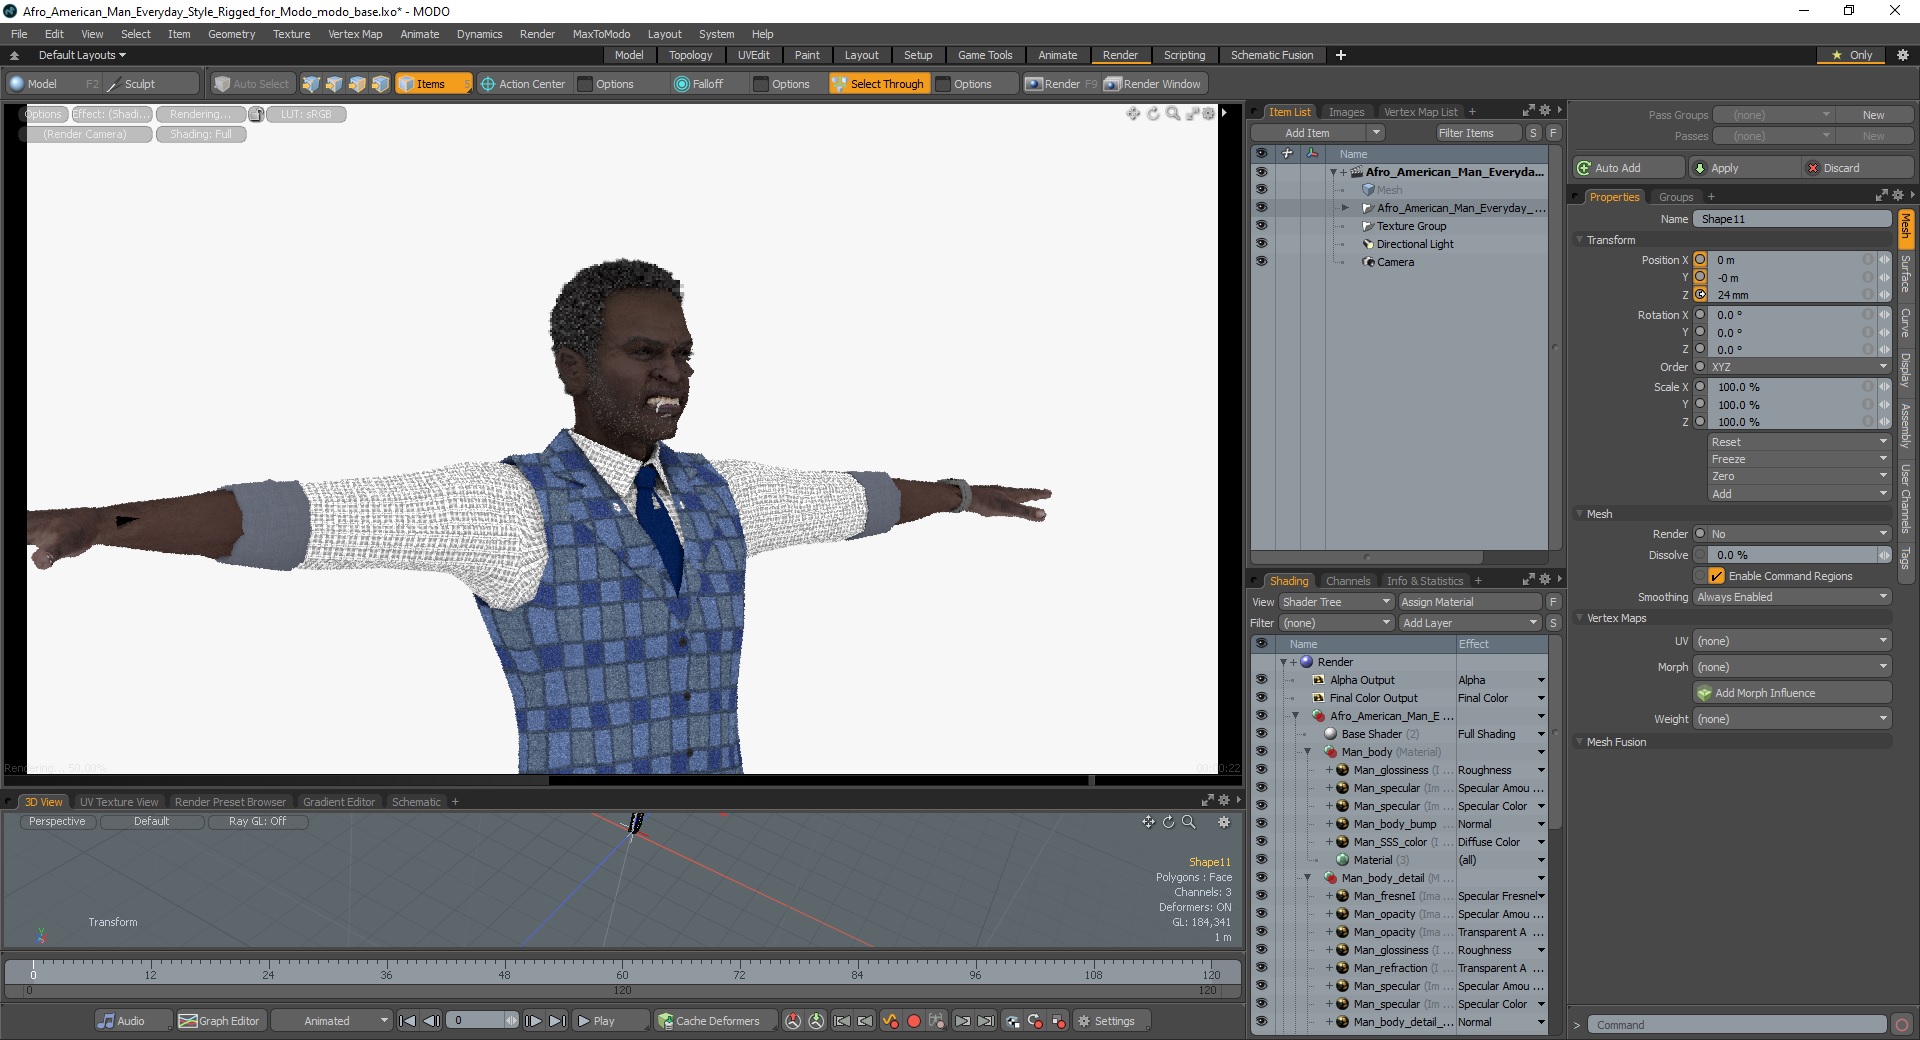Screen dimensions: 1920x1040
Task: Reset render preview viewport rotation icon
Action: coord(1152,113)
